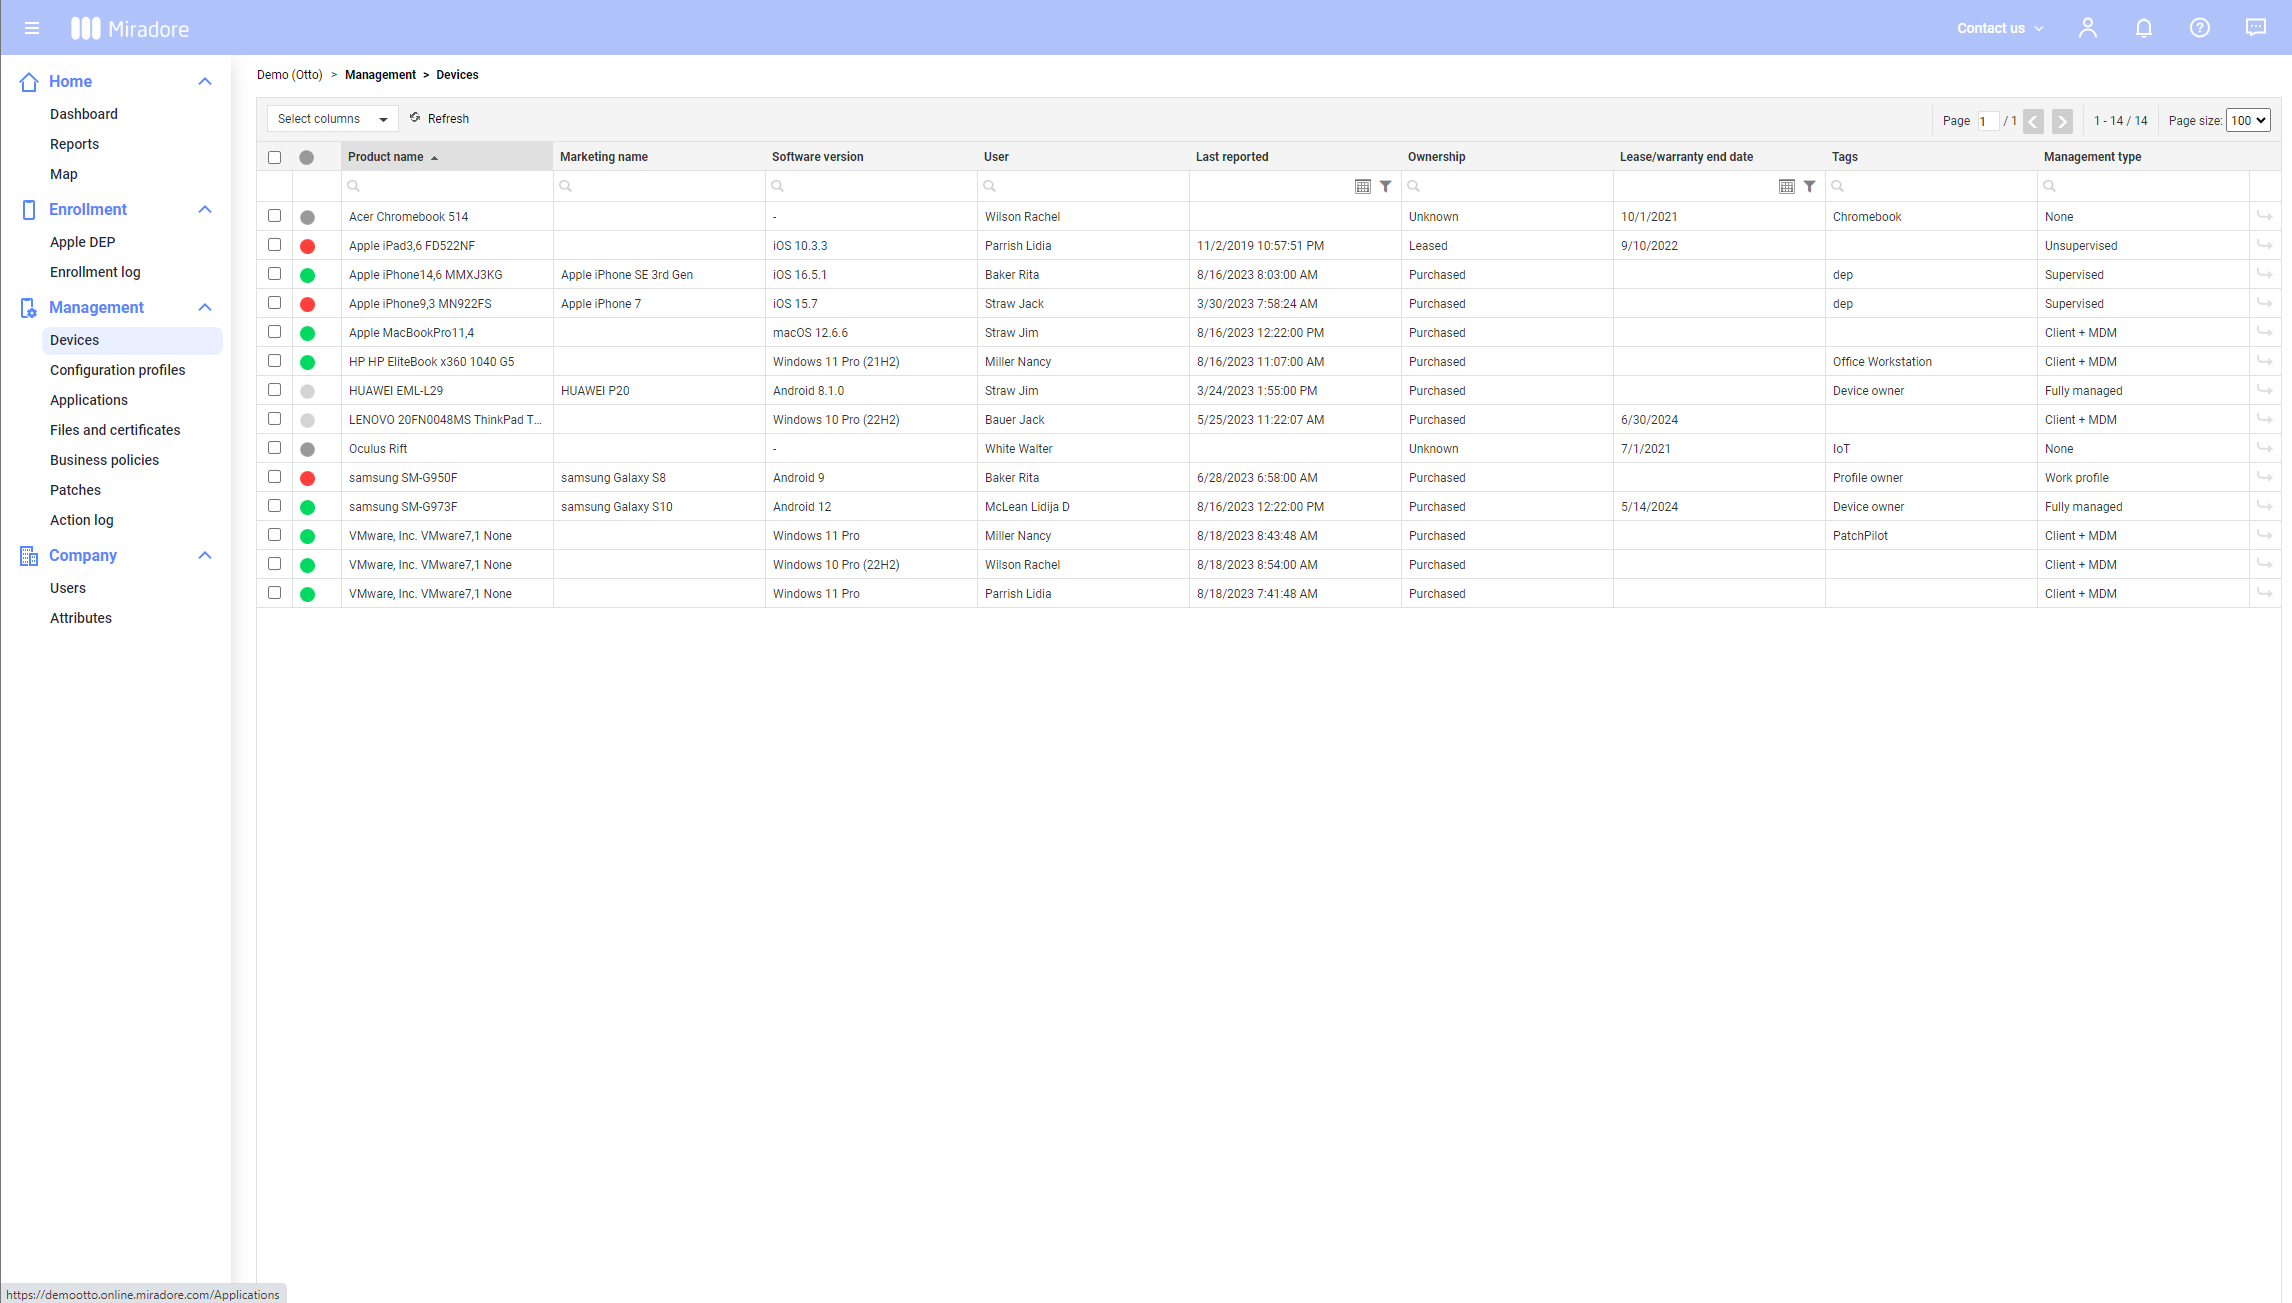The width and height of the screenshot is (2292, 1303).
Task: Open the help question mark icon
Action: [x=2200, y=28]
